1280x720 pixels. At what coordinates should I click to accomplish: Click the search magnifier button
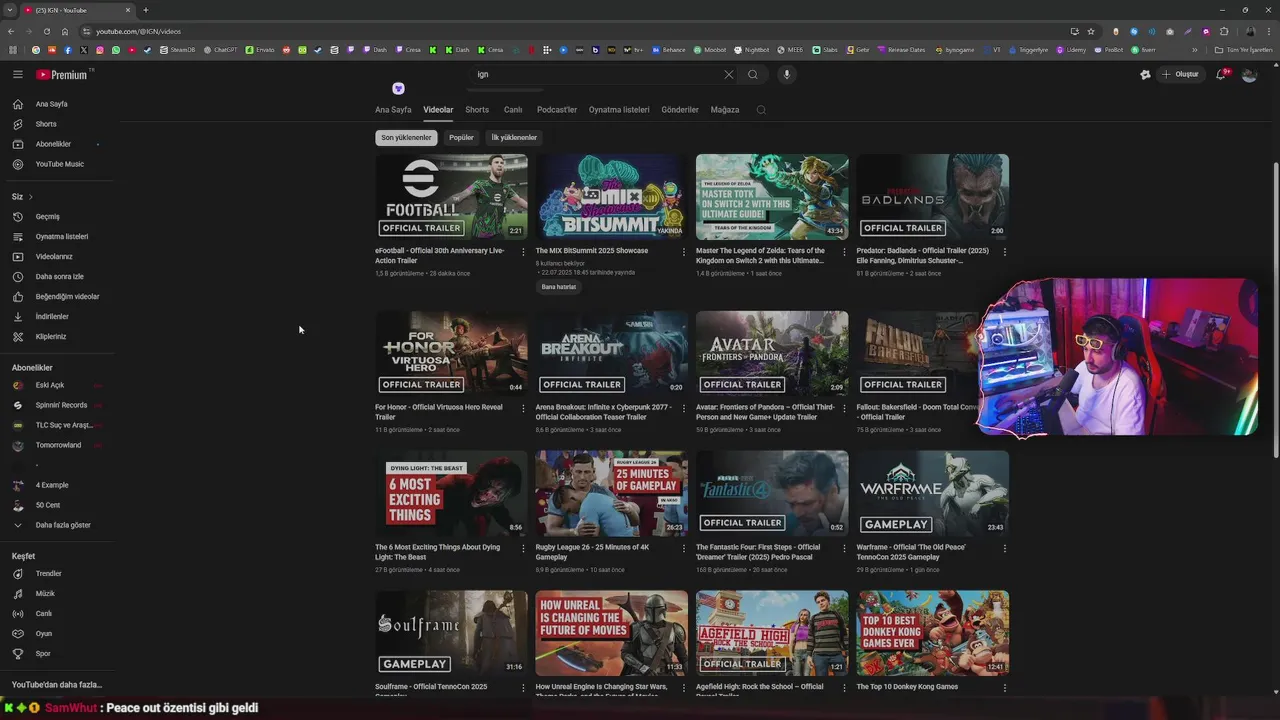click(753, 74)
